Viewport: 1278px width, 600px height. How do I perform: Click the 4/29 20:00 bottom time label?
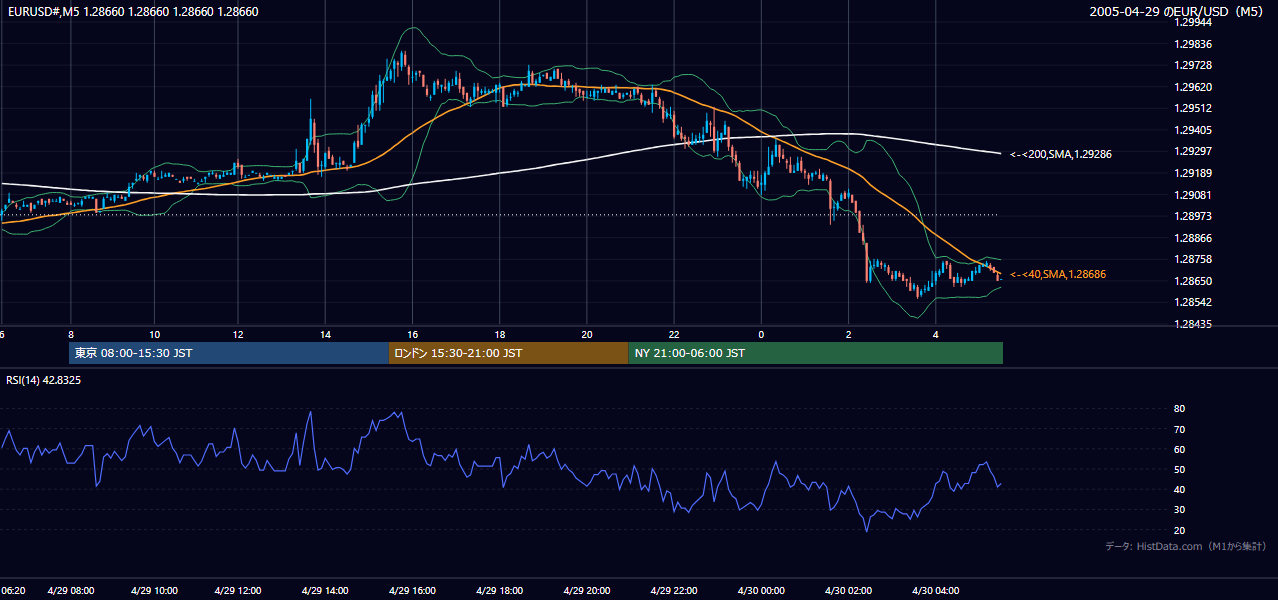coord(587,591)
